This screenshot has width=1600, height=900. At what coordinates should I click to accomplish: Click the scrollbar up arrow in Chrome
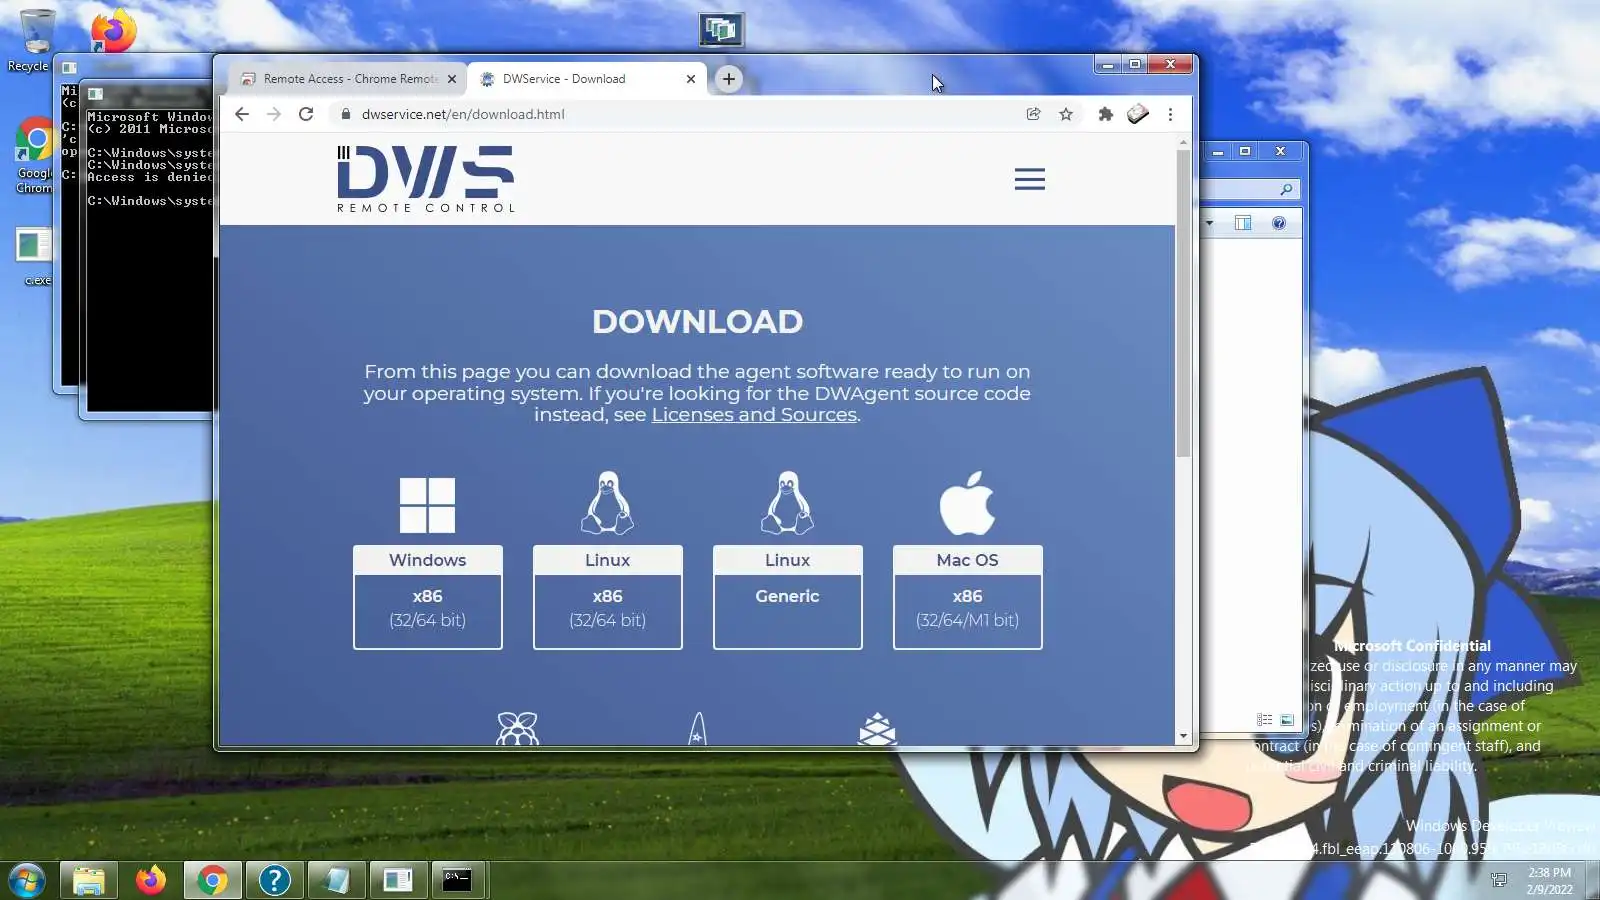(1183, 142)
